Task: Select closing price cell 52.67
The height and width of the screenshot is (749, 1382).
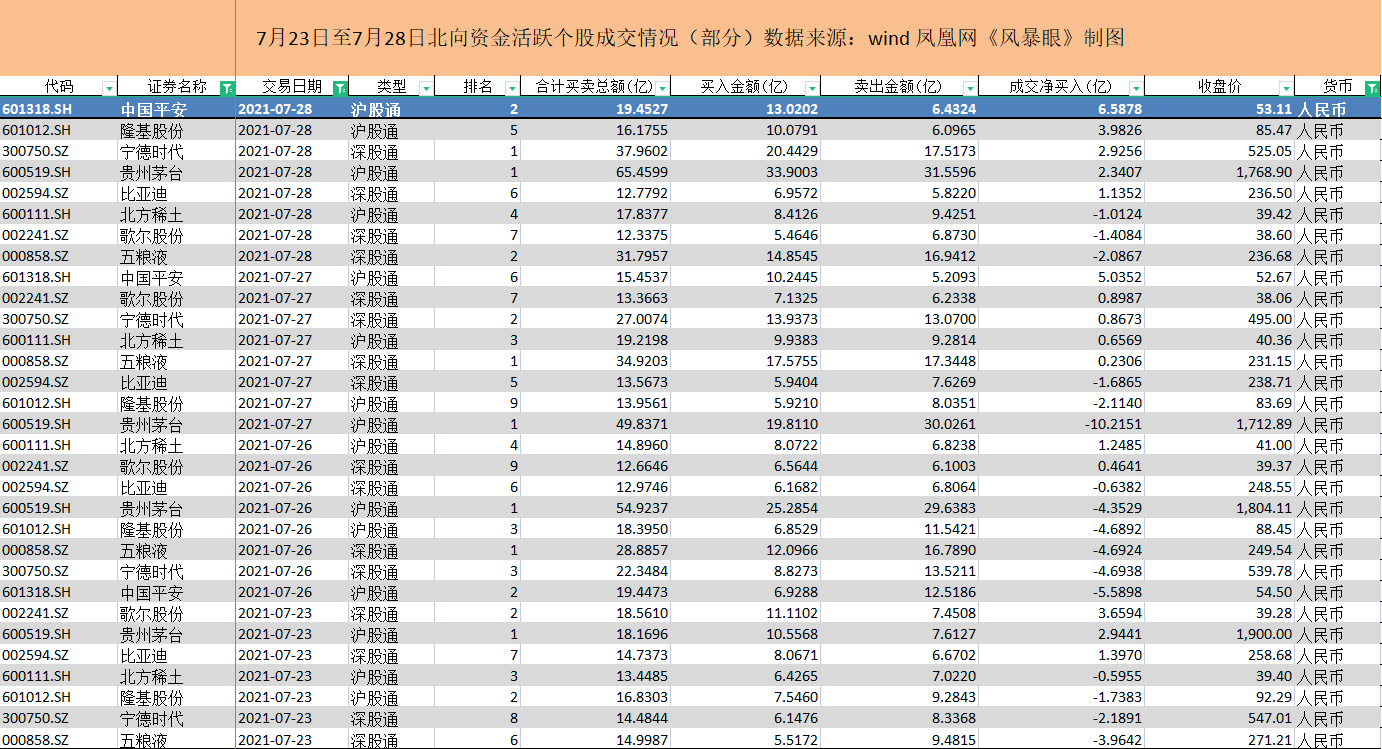Action: 1219,277
